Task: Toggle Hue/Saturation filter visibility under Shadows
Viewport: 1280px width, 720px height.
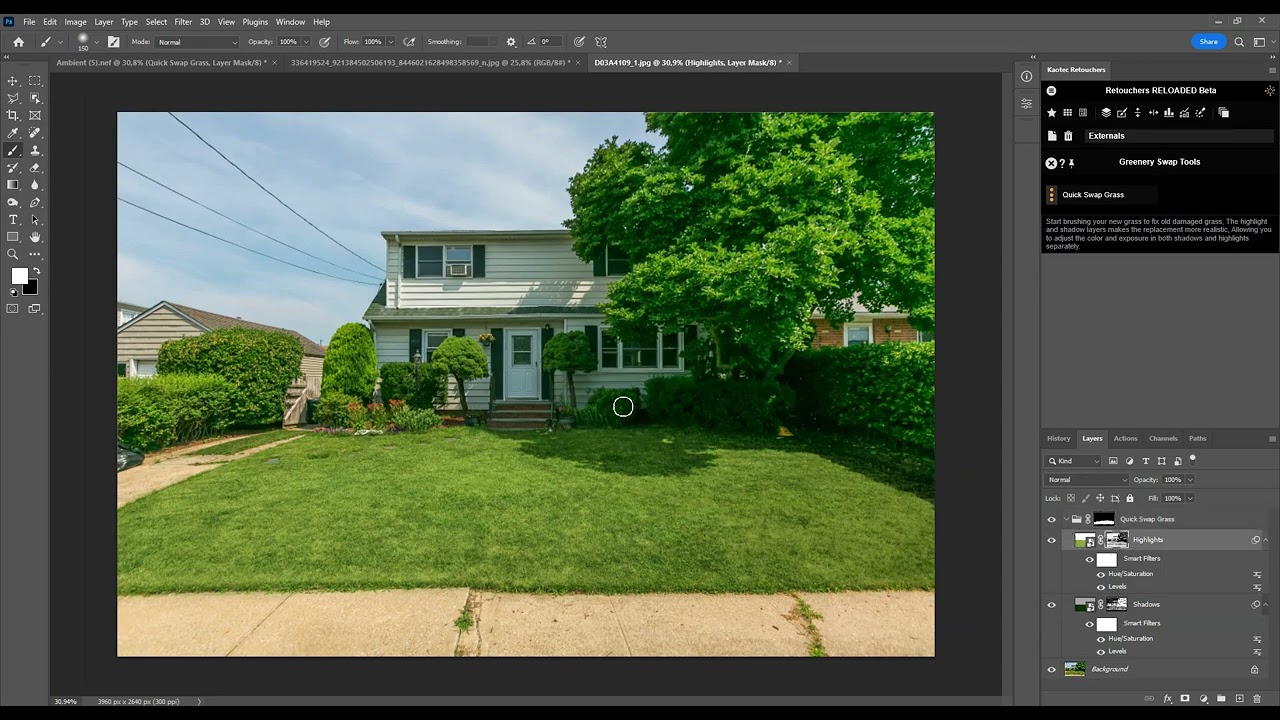Action: pos(1101,639)
